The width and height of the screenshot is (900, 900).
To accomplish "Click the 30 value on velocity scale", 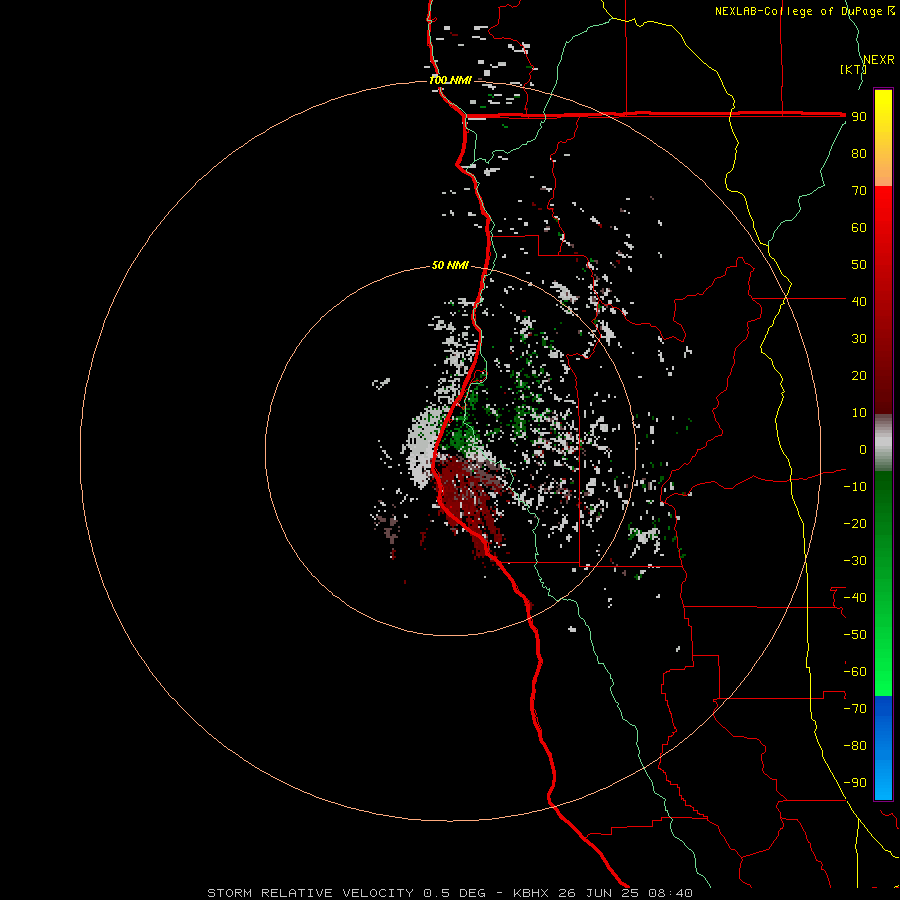I will tap(859, 339).
